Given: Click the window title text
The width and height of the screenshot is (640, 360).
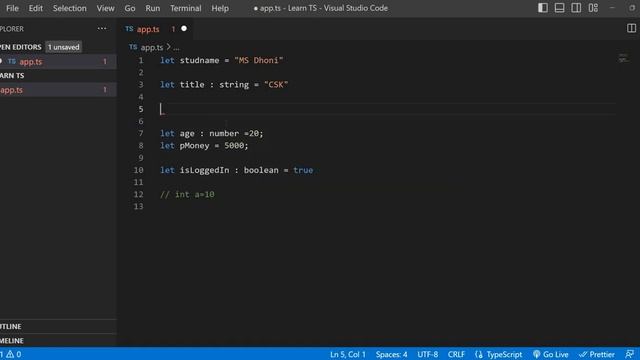Looking at the screenshot, I should (320, 8).
